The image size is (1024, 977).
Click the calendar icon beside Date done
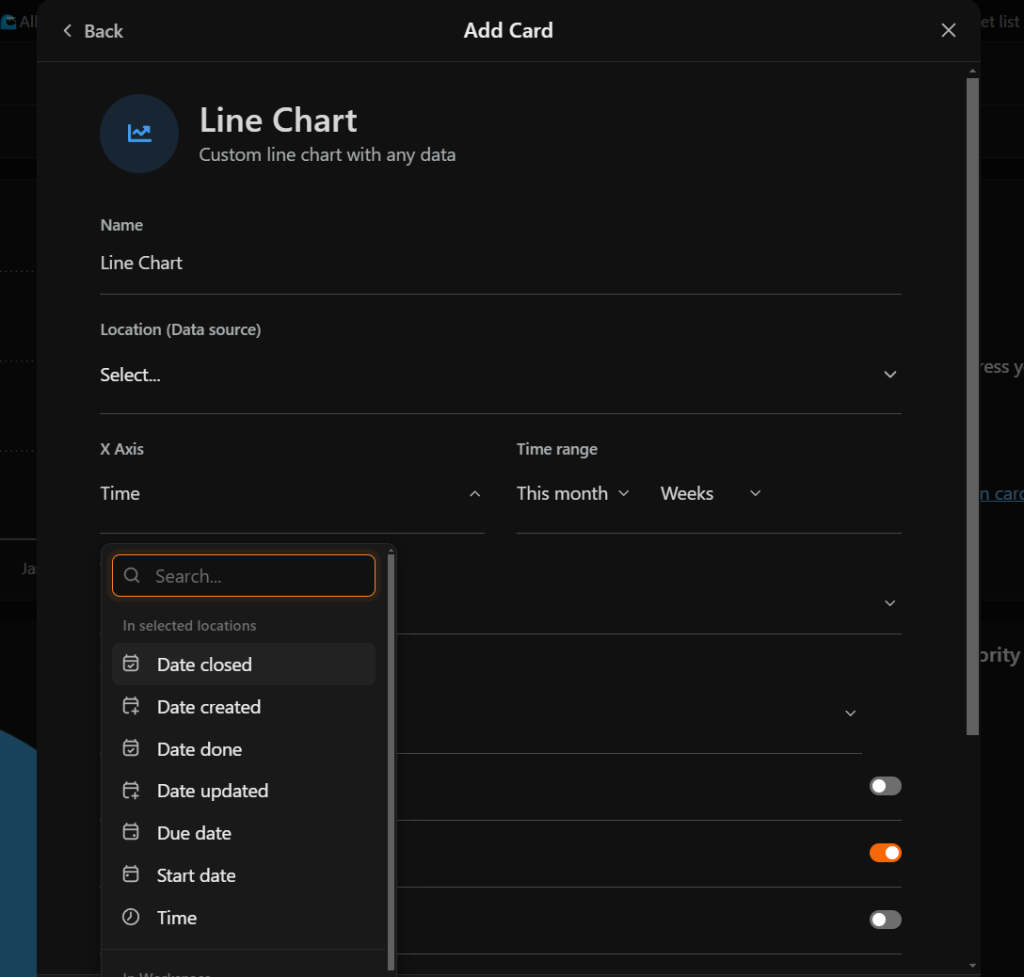pyautogui.click(x=130, y=748)
